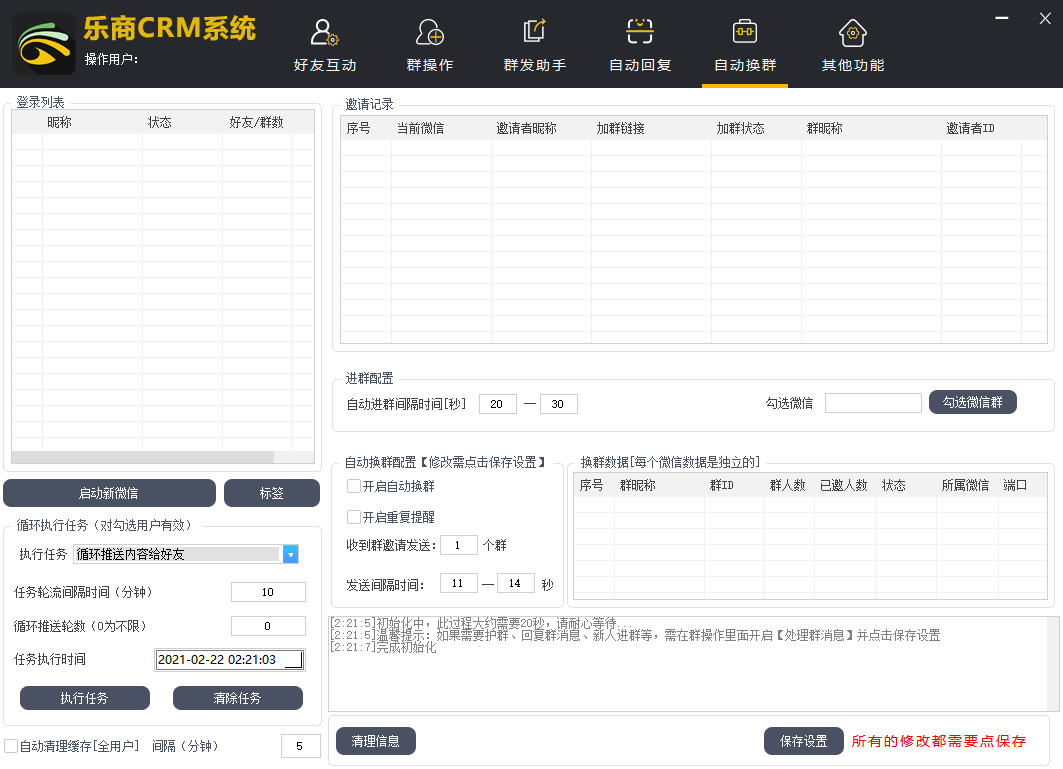Click the 执行任务 button
This screenshot has height=769, width=1063.
(x=85, y=698)
